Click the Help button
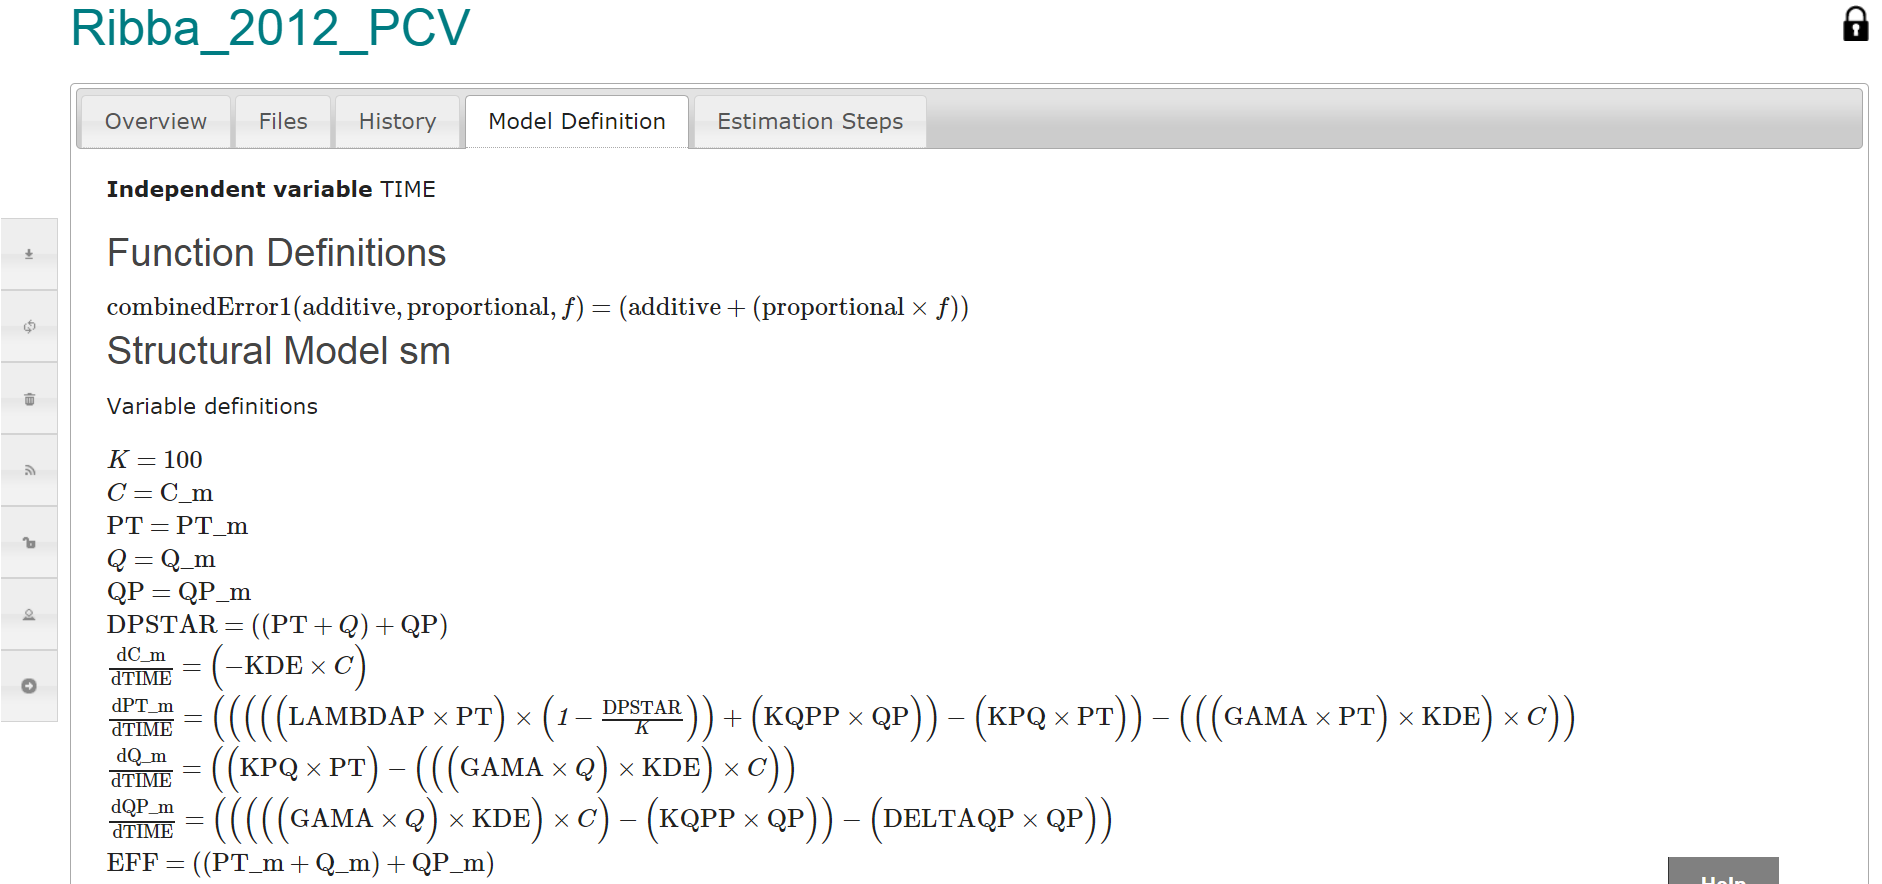 pyautogui.click(x=1722, y=872)
